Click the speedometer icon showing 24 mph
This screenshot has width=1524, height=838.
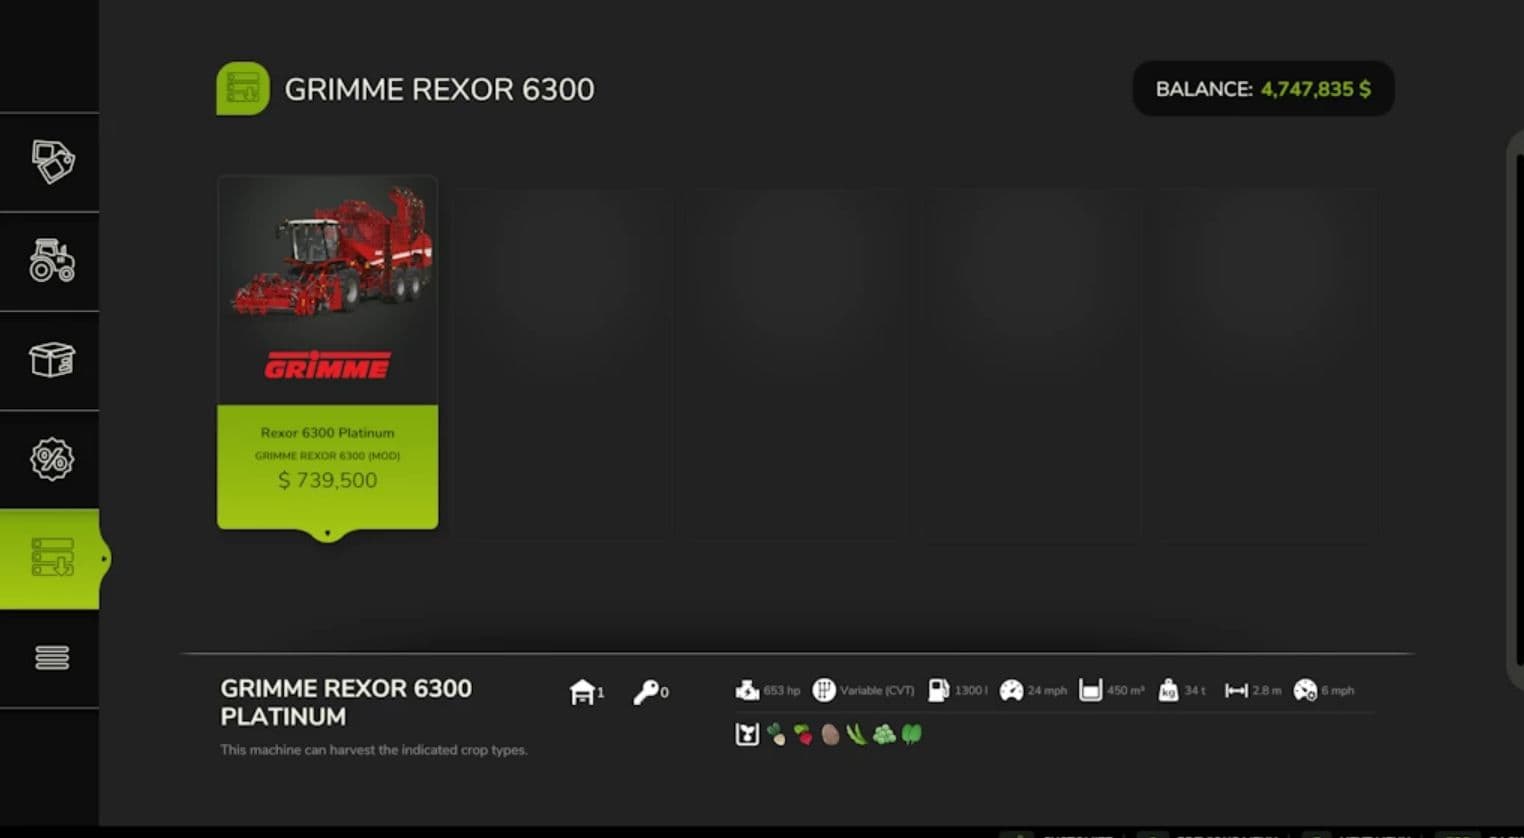pos(1011,690)
